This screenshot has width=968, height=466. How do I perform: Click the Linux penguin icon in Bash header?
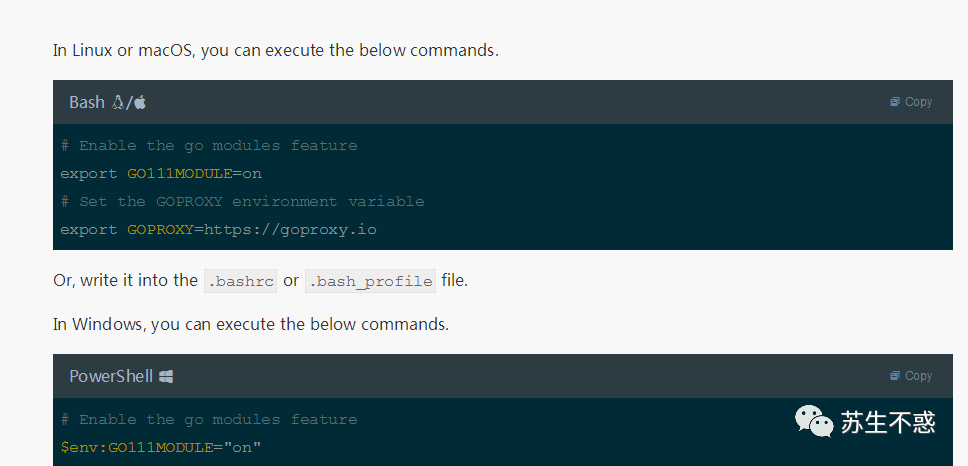coord(119,102)
